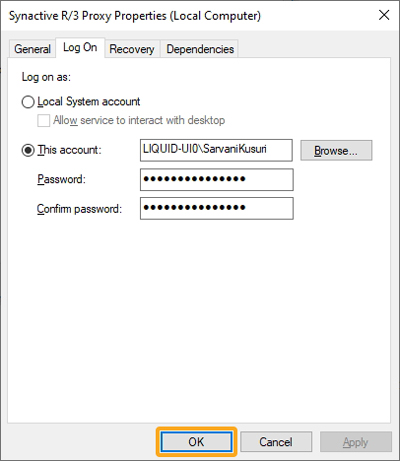Click the greyed-out Apply button
This screenshot has width=400, height=461.
(356, 442)
